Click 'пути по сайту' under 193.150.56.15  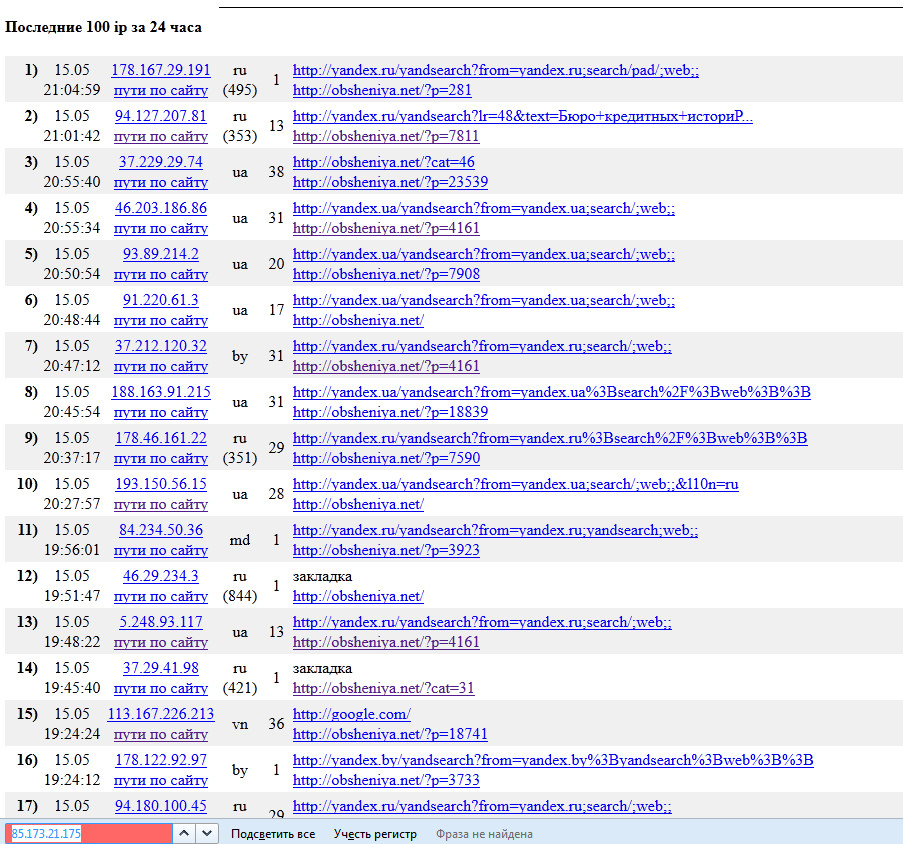(161, 505)
